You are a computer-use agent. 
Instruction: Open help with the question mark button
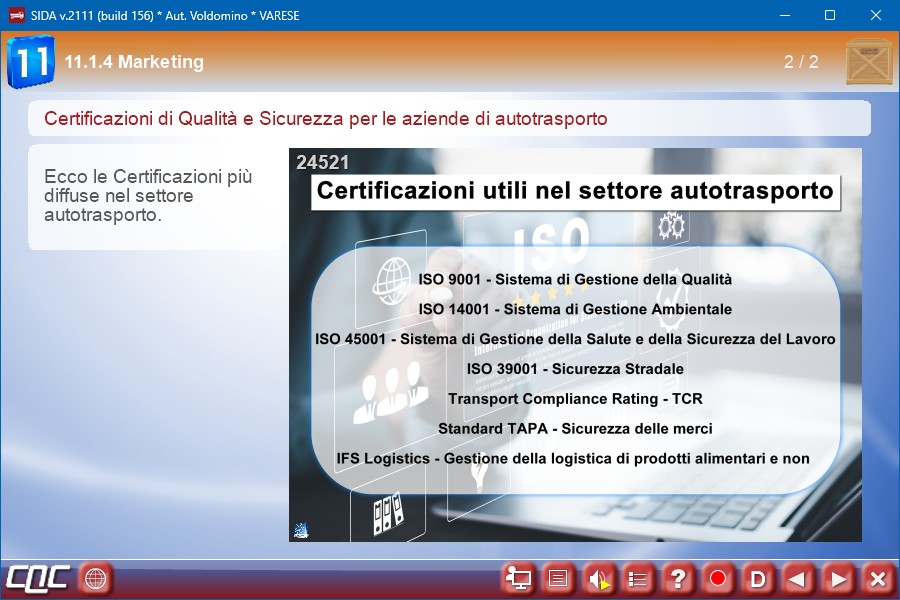tap(678, 578)
